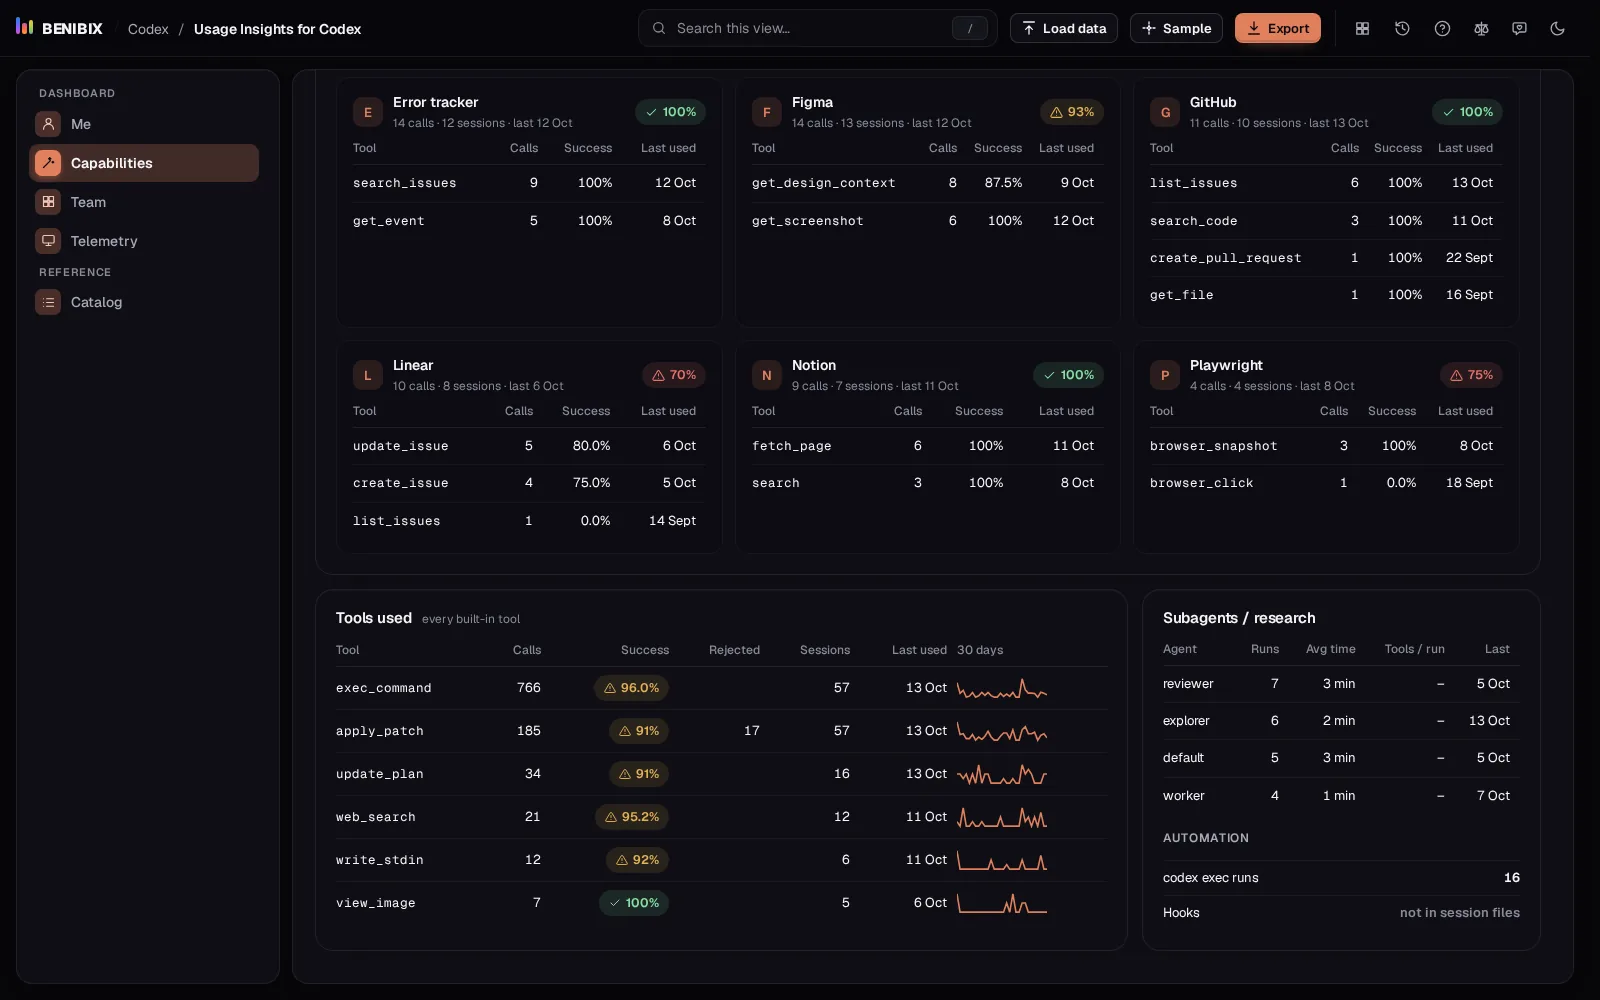The width and height of the screenshot is (1600, 1000).
Task: Click the Calls column header in Tools used
Action: pyautogui.click(x=527, y=650)
